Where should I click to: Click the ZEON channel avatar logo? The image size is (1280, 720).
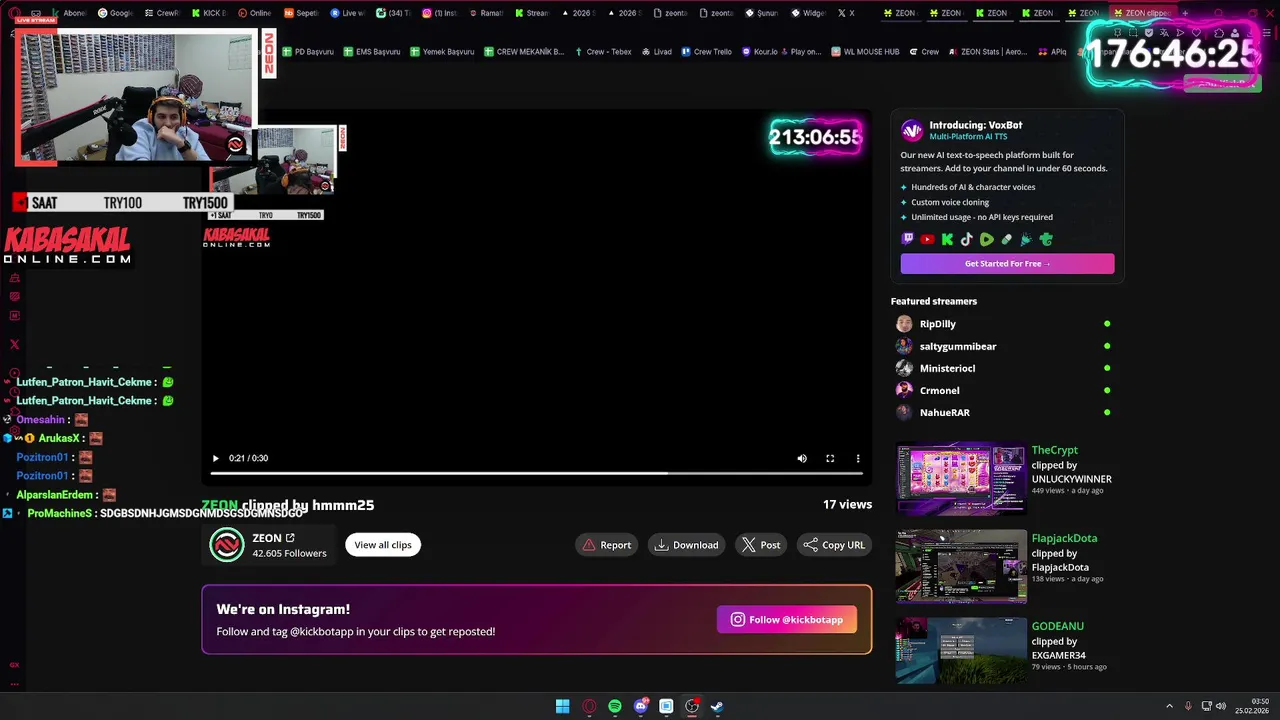(227, 545)
